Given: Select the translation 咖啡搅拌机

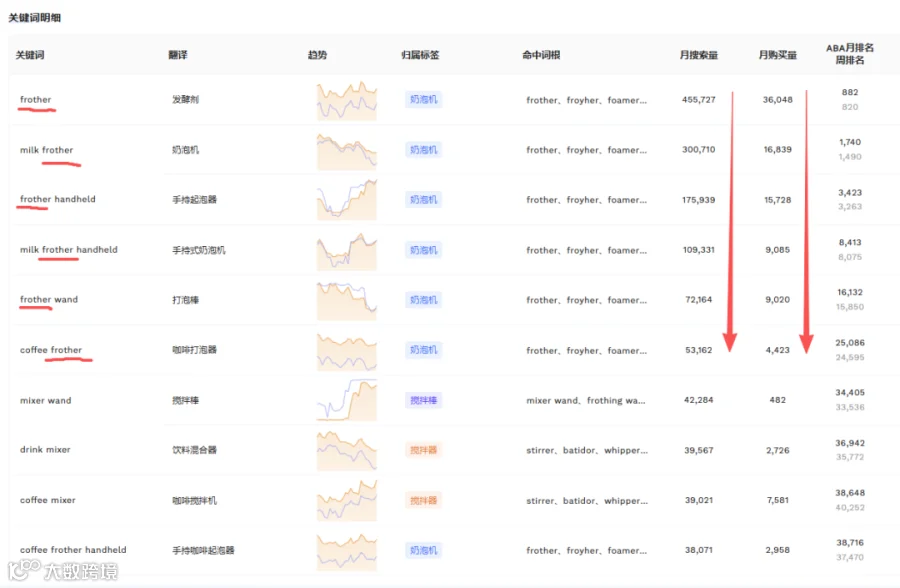Looking at the screenshot, I should click(x=195, y=501).
